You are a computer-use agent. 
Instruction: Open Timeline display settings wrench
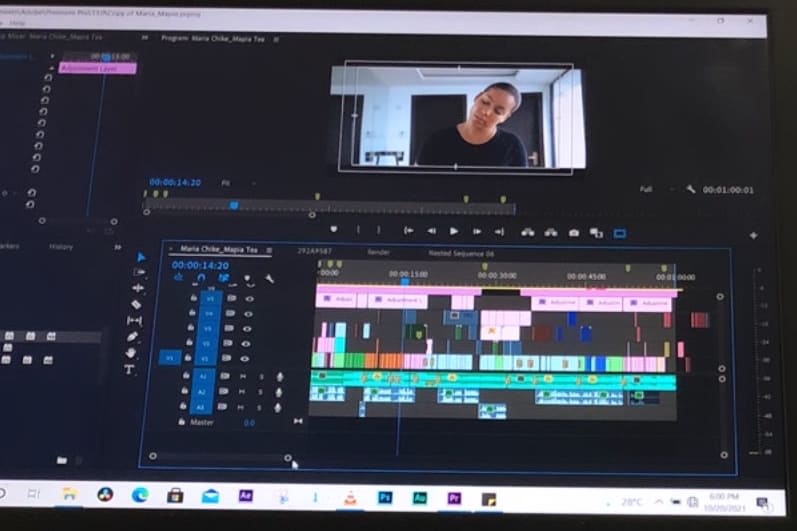click(x=269, y=279)
